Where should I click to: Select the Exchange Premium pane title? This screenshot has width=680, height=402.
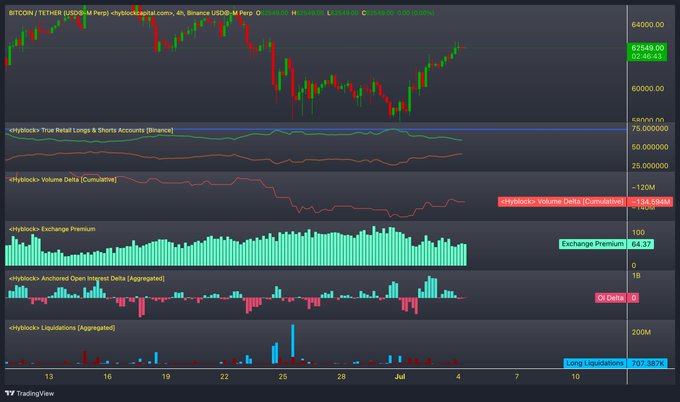52,229
